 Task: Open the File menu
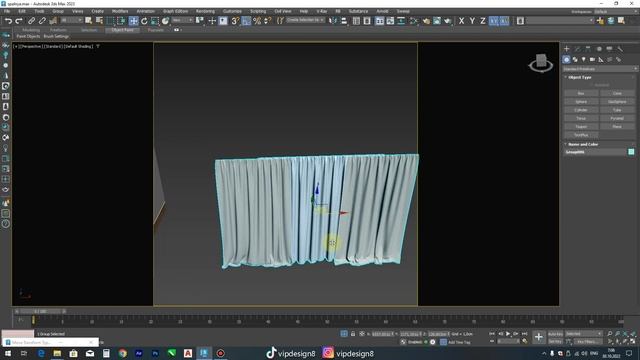point(7,11)
